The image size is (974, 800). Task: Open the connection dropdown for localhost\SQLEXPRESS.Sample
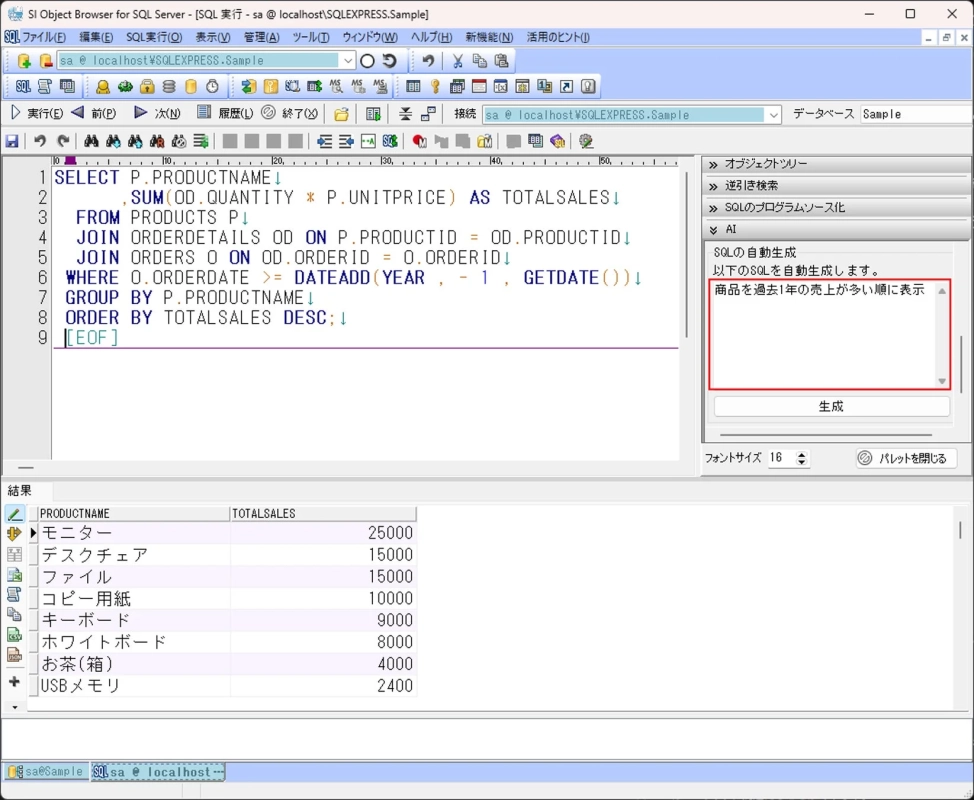point(347,60)
